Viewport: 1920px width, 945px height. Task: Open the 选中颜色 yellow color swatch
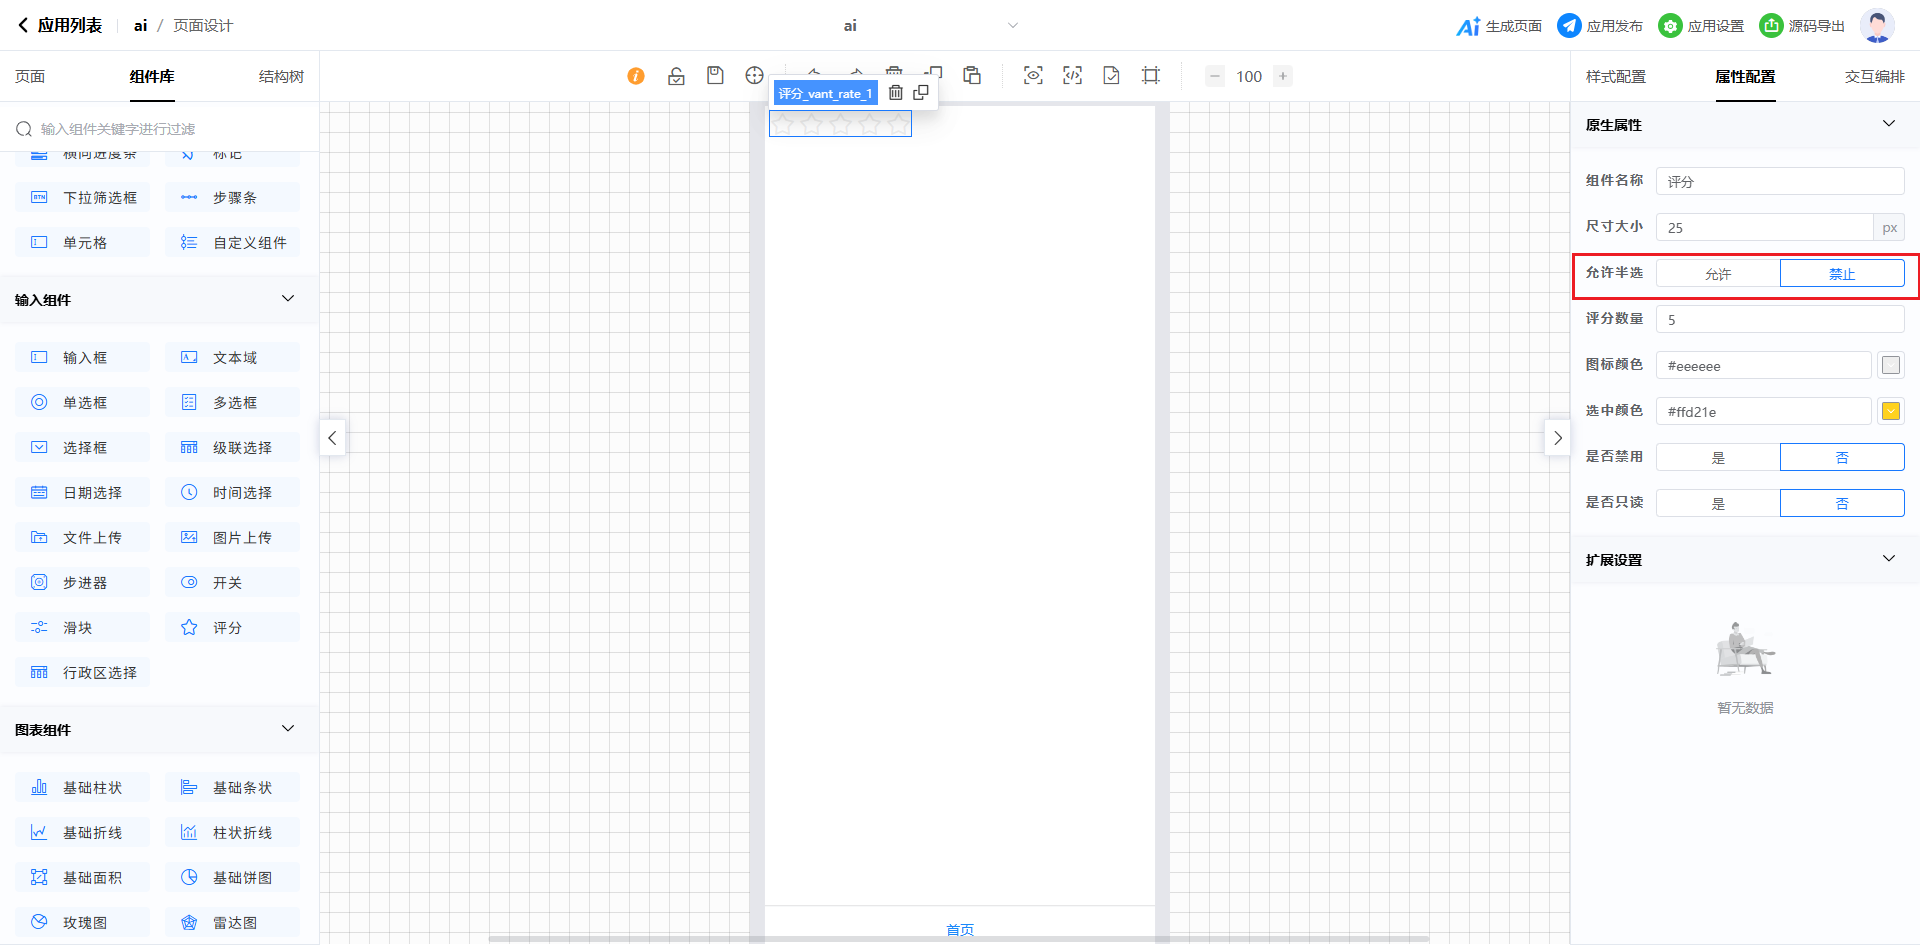1890,411
